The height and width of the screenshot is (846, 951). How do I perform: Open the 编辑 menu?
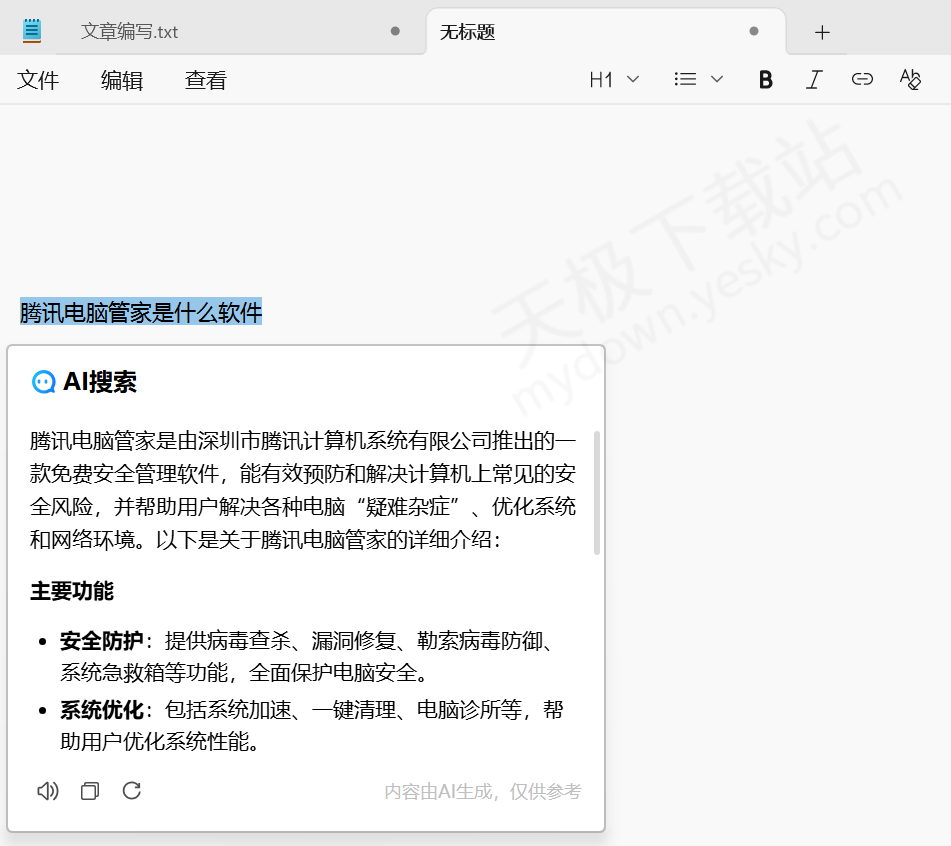(122, 81)
